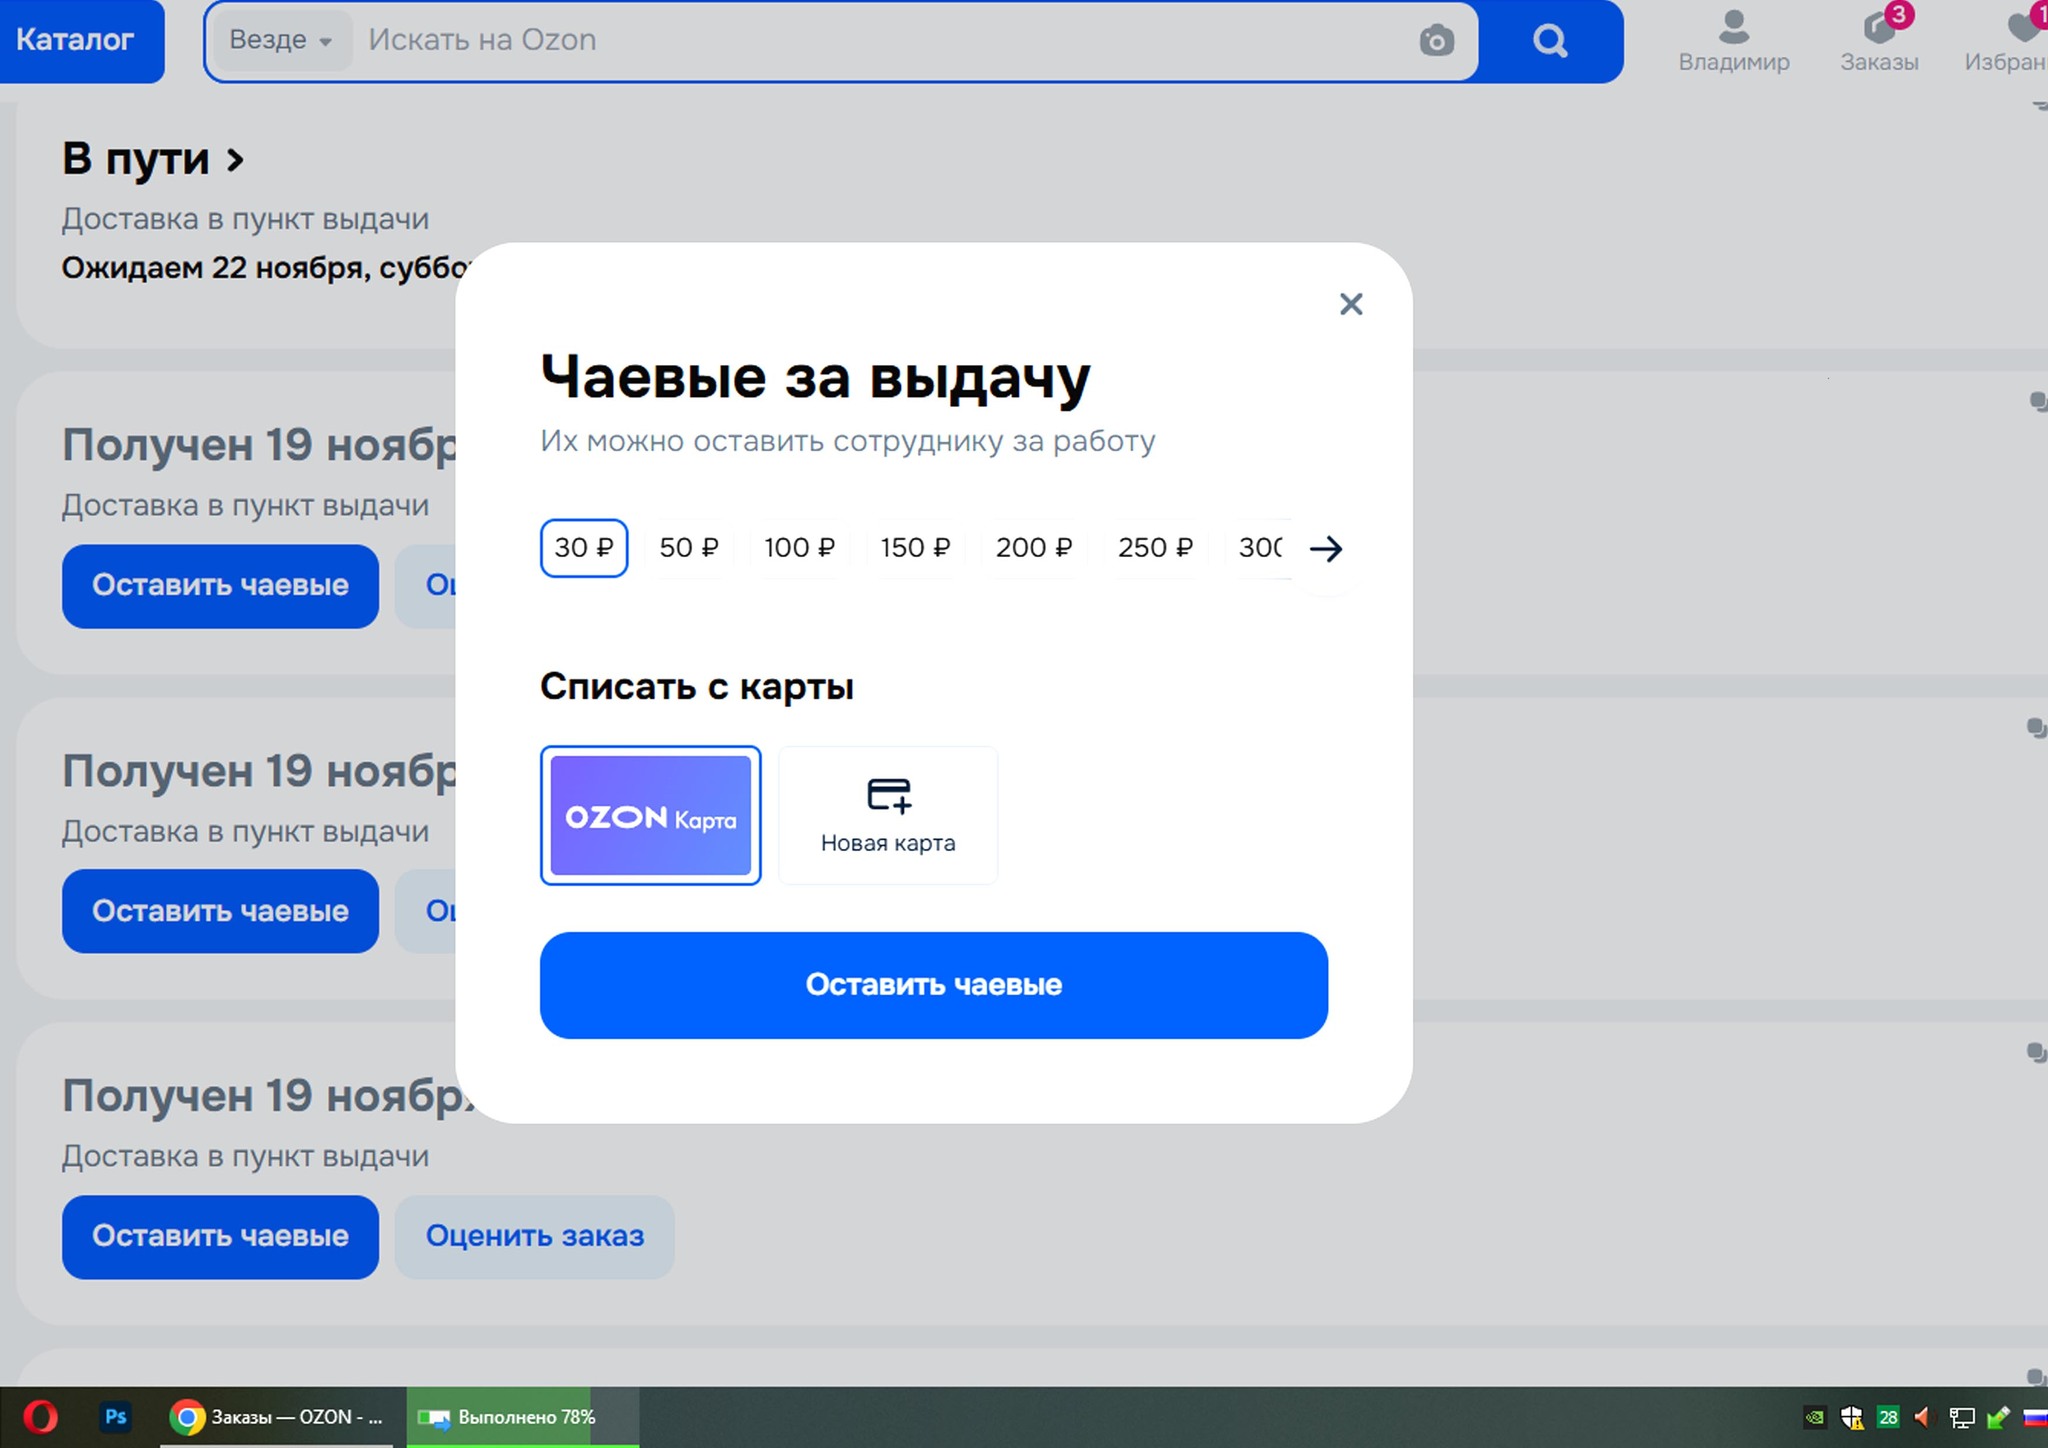Screen dimensions: 2048x1448
Task: Open the Владимир profile icon
Action: tap(1733, 29)
